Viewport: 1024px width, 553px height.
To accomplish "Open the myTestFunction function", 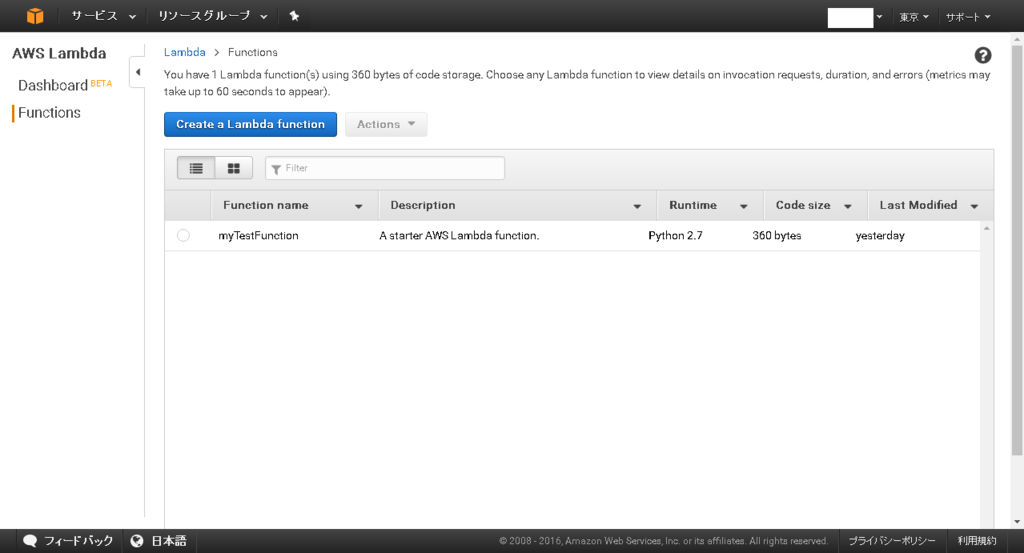I will (x=258, y=236).
